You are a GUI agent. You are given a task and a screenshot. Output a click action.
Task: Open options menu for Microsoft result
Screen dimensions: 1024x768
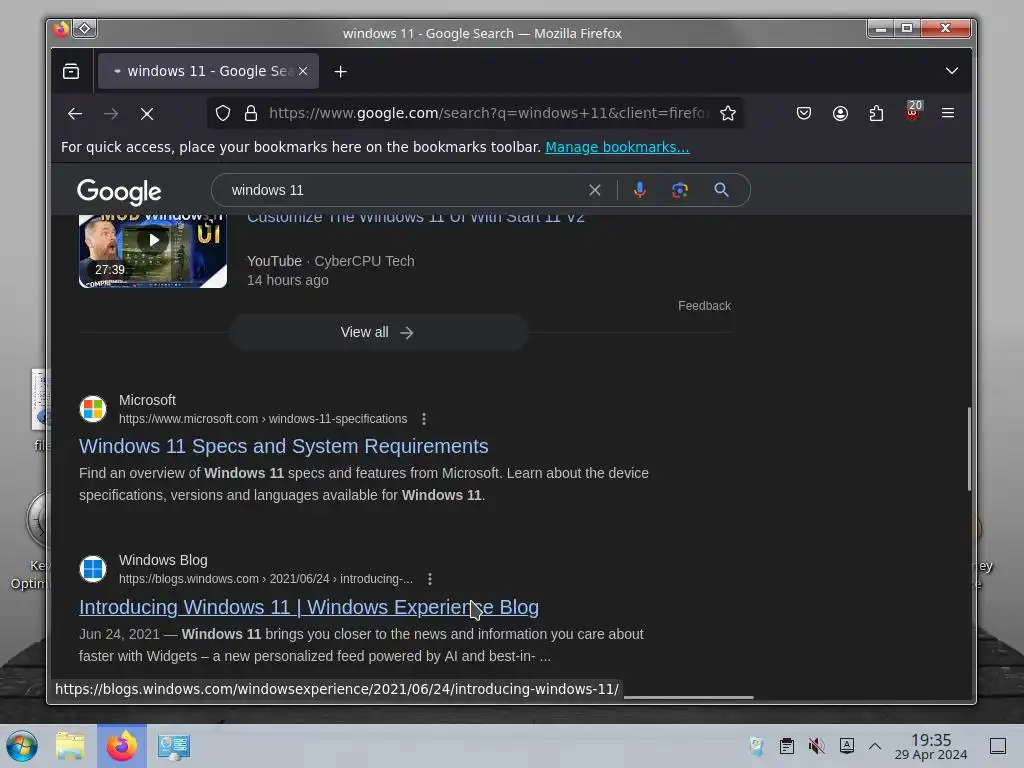point(424,419)
